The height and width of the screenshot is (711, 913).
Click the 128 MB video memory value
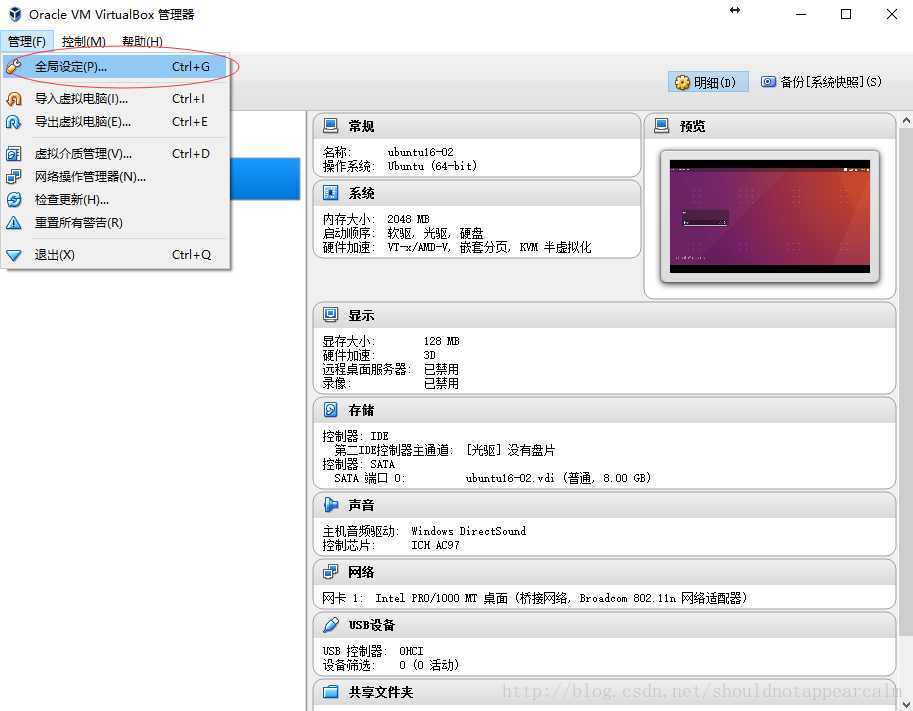click(441, 341)
